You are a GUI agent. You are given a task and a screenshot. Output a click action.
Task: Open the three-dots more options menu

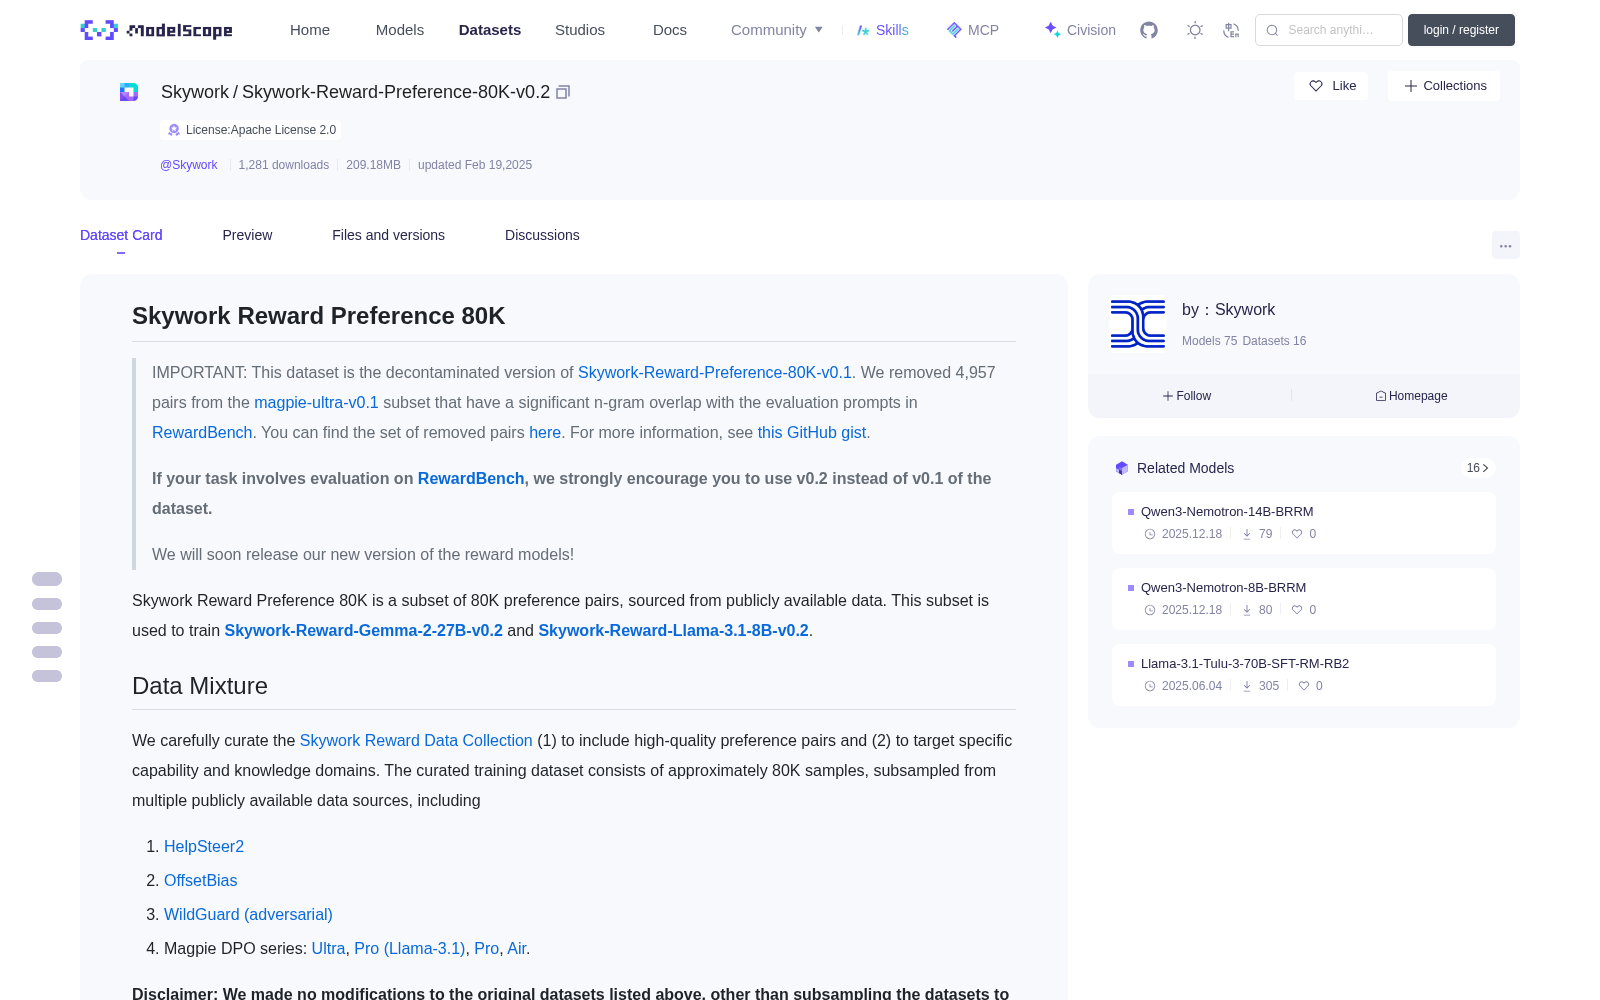(x=1506, y=245)
